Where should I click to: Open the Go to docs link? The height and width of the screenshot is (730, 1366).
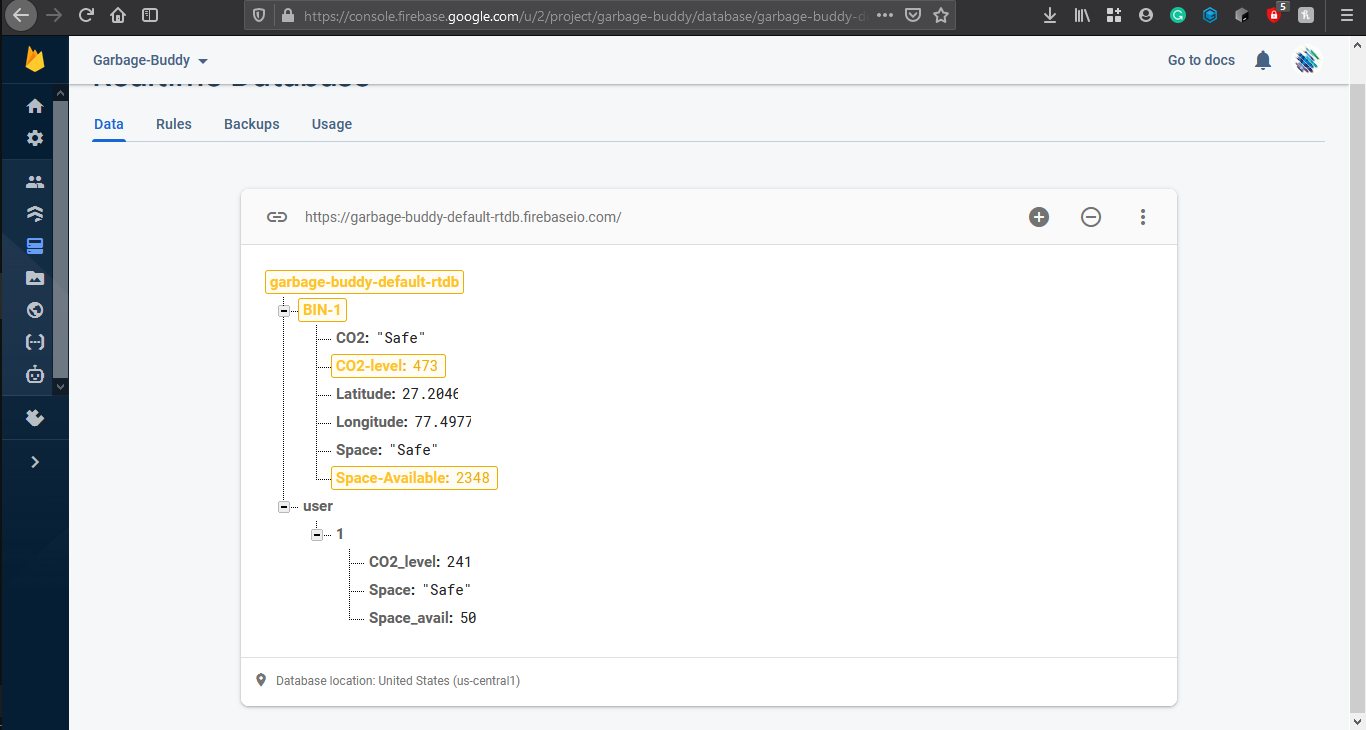click(x=1201, y=60)
